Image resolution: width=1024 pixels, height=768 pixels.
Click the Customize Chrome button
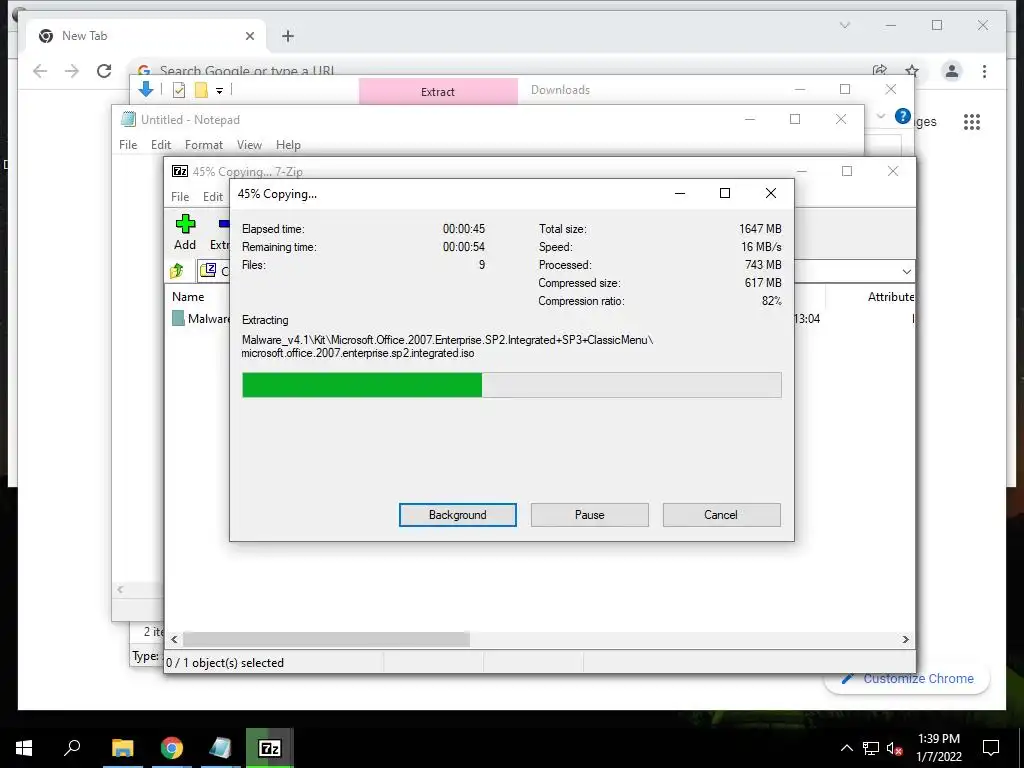point(908,679)
